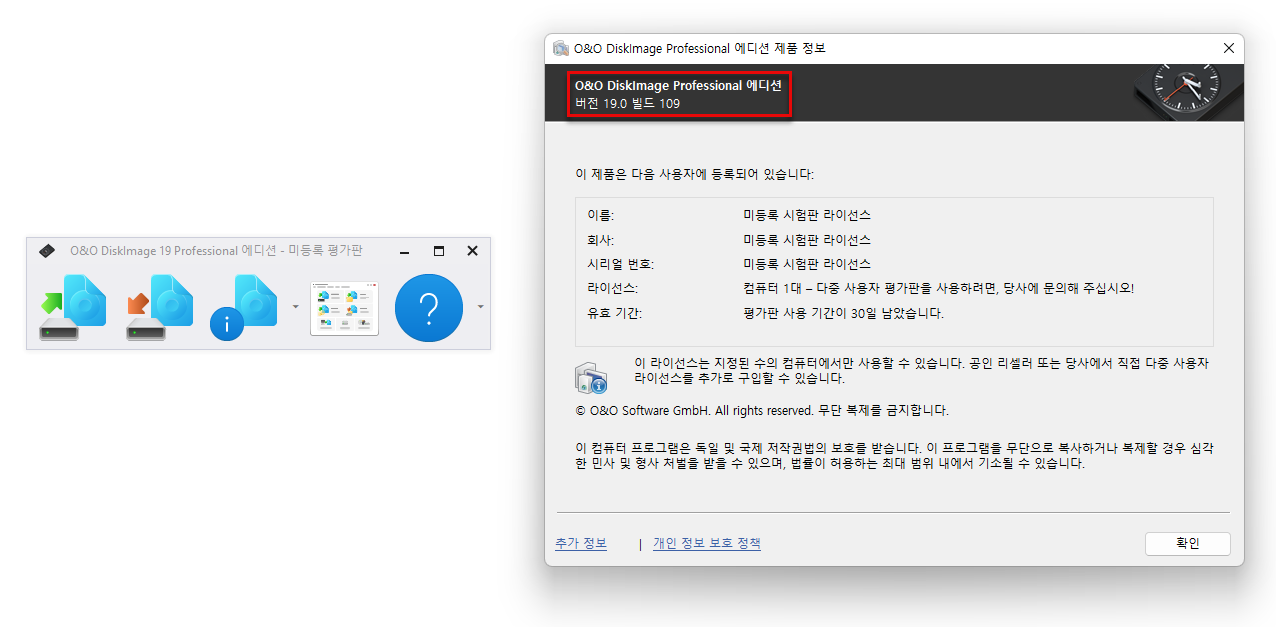Select the 회사: label in the registration table
1276x627 pixels.
pyautogui.click(x=601, y=240)
